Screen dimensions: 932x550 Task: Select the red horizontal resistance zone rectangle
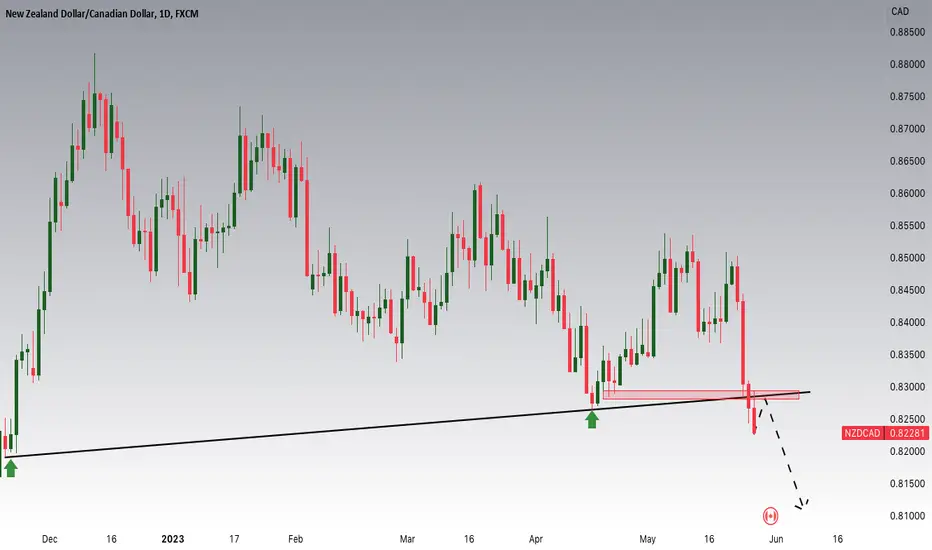click(701, 394)
